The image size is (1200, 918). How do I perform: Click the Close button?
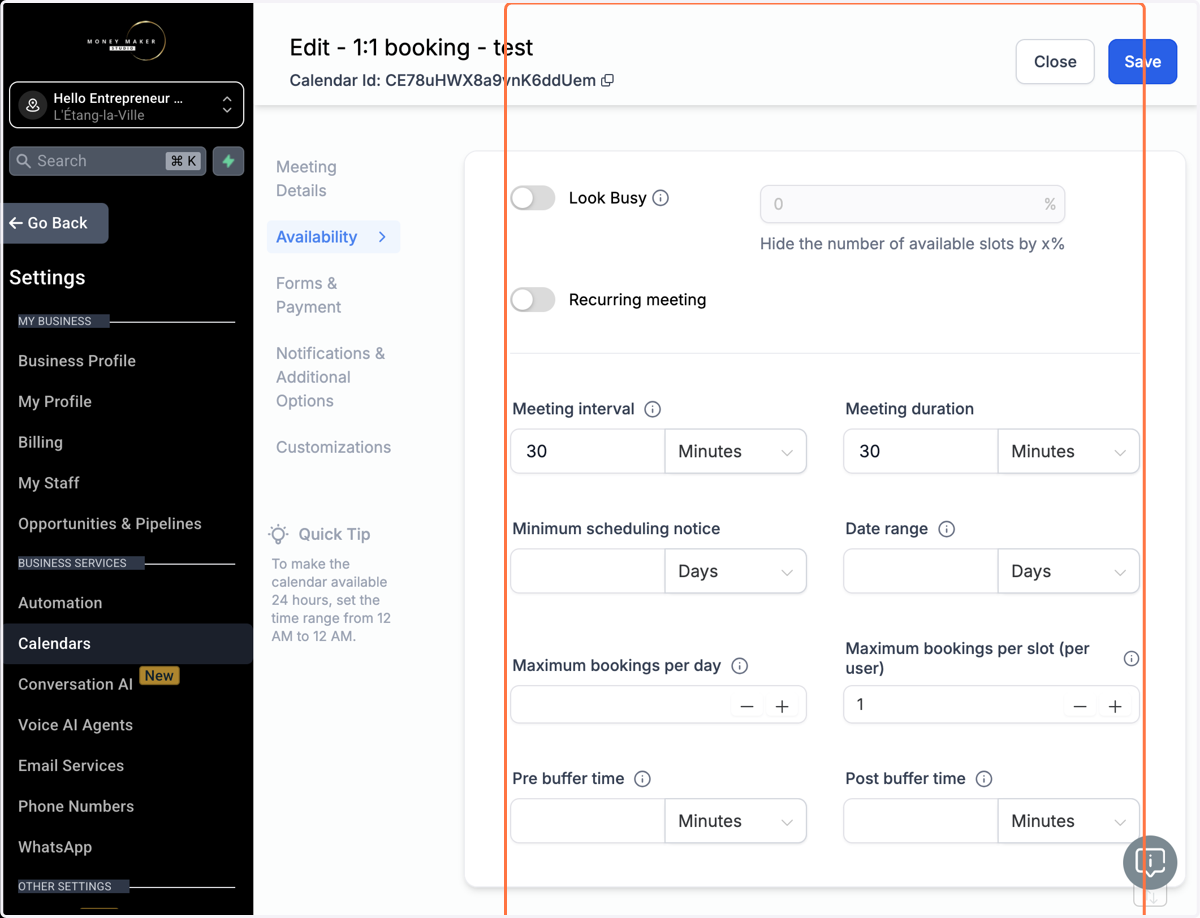(1055, 62)
